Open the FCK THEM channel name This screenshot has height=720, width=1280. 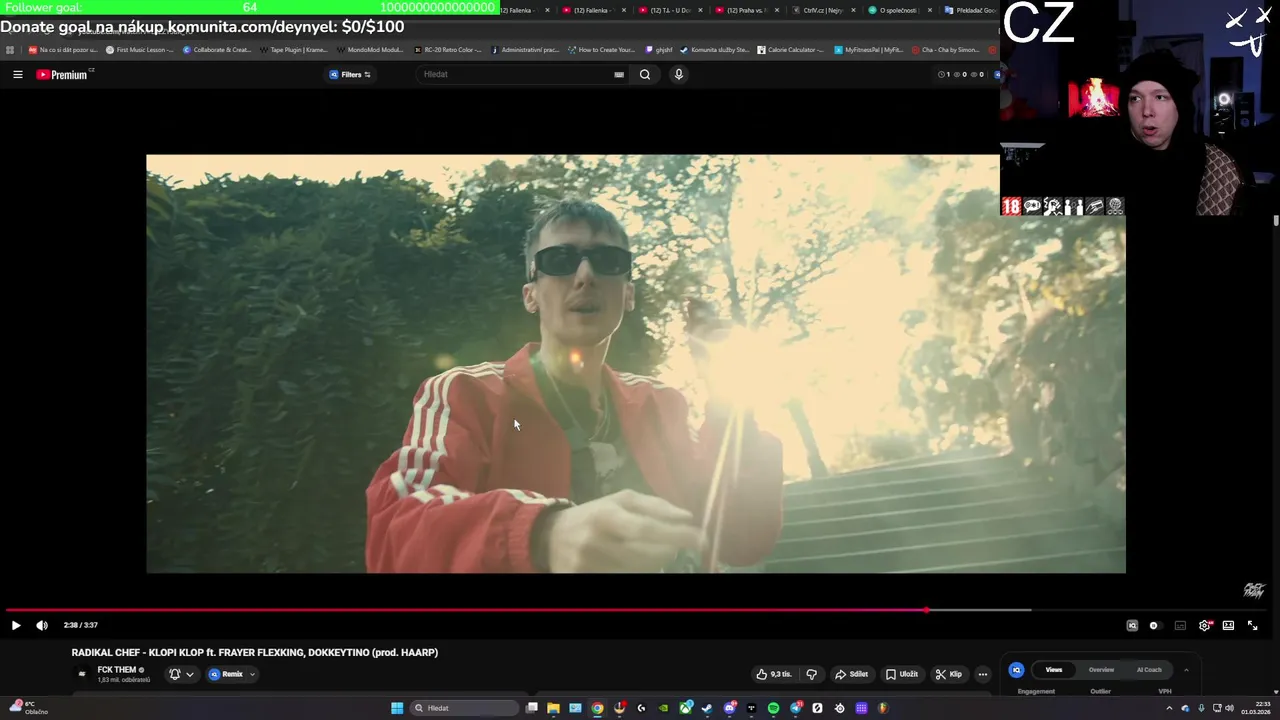(x=116, y=670)
